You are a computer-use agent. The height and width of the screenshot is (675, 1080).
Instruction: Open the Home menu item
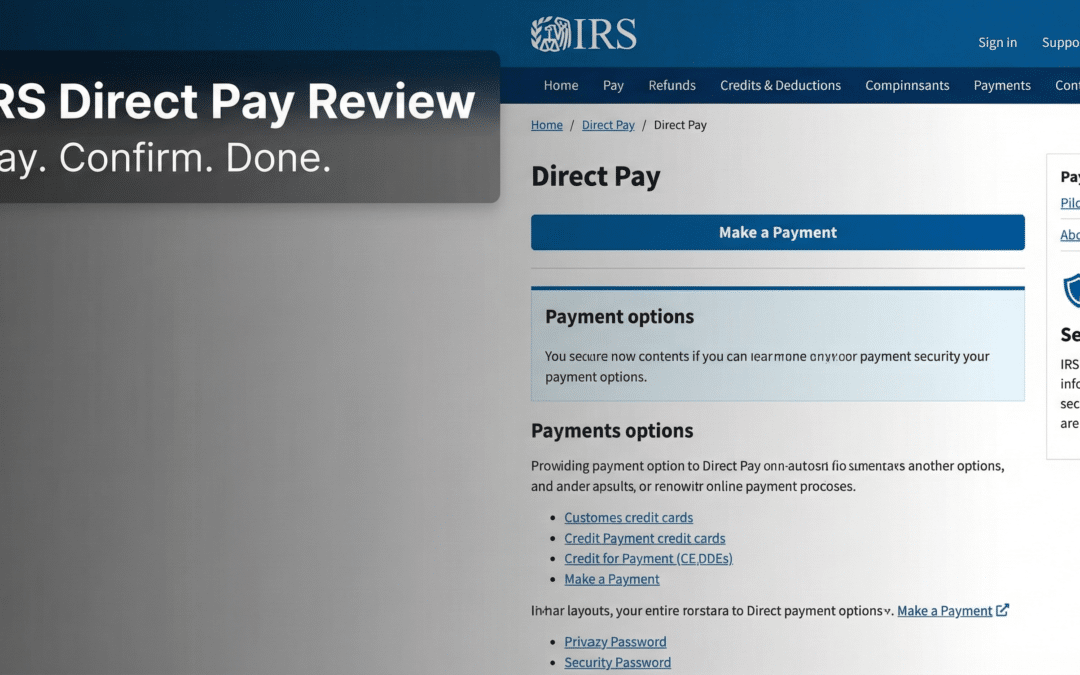pos(561,85)
